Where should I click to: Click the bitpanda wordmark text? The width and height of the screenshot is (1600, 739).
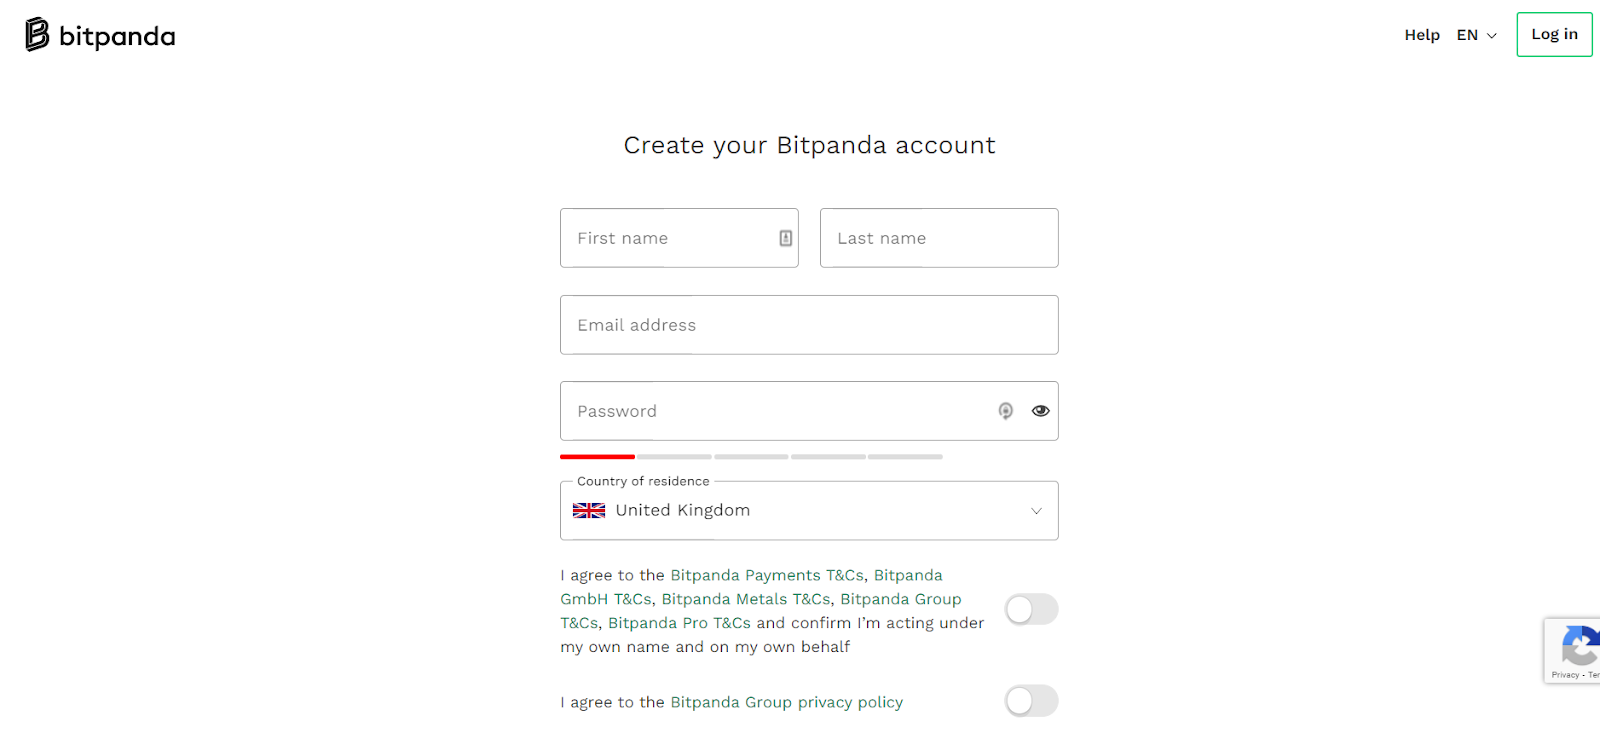click(117, 37)
